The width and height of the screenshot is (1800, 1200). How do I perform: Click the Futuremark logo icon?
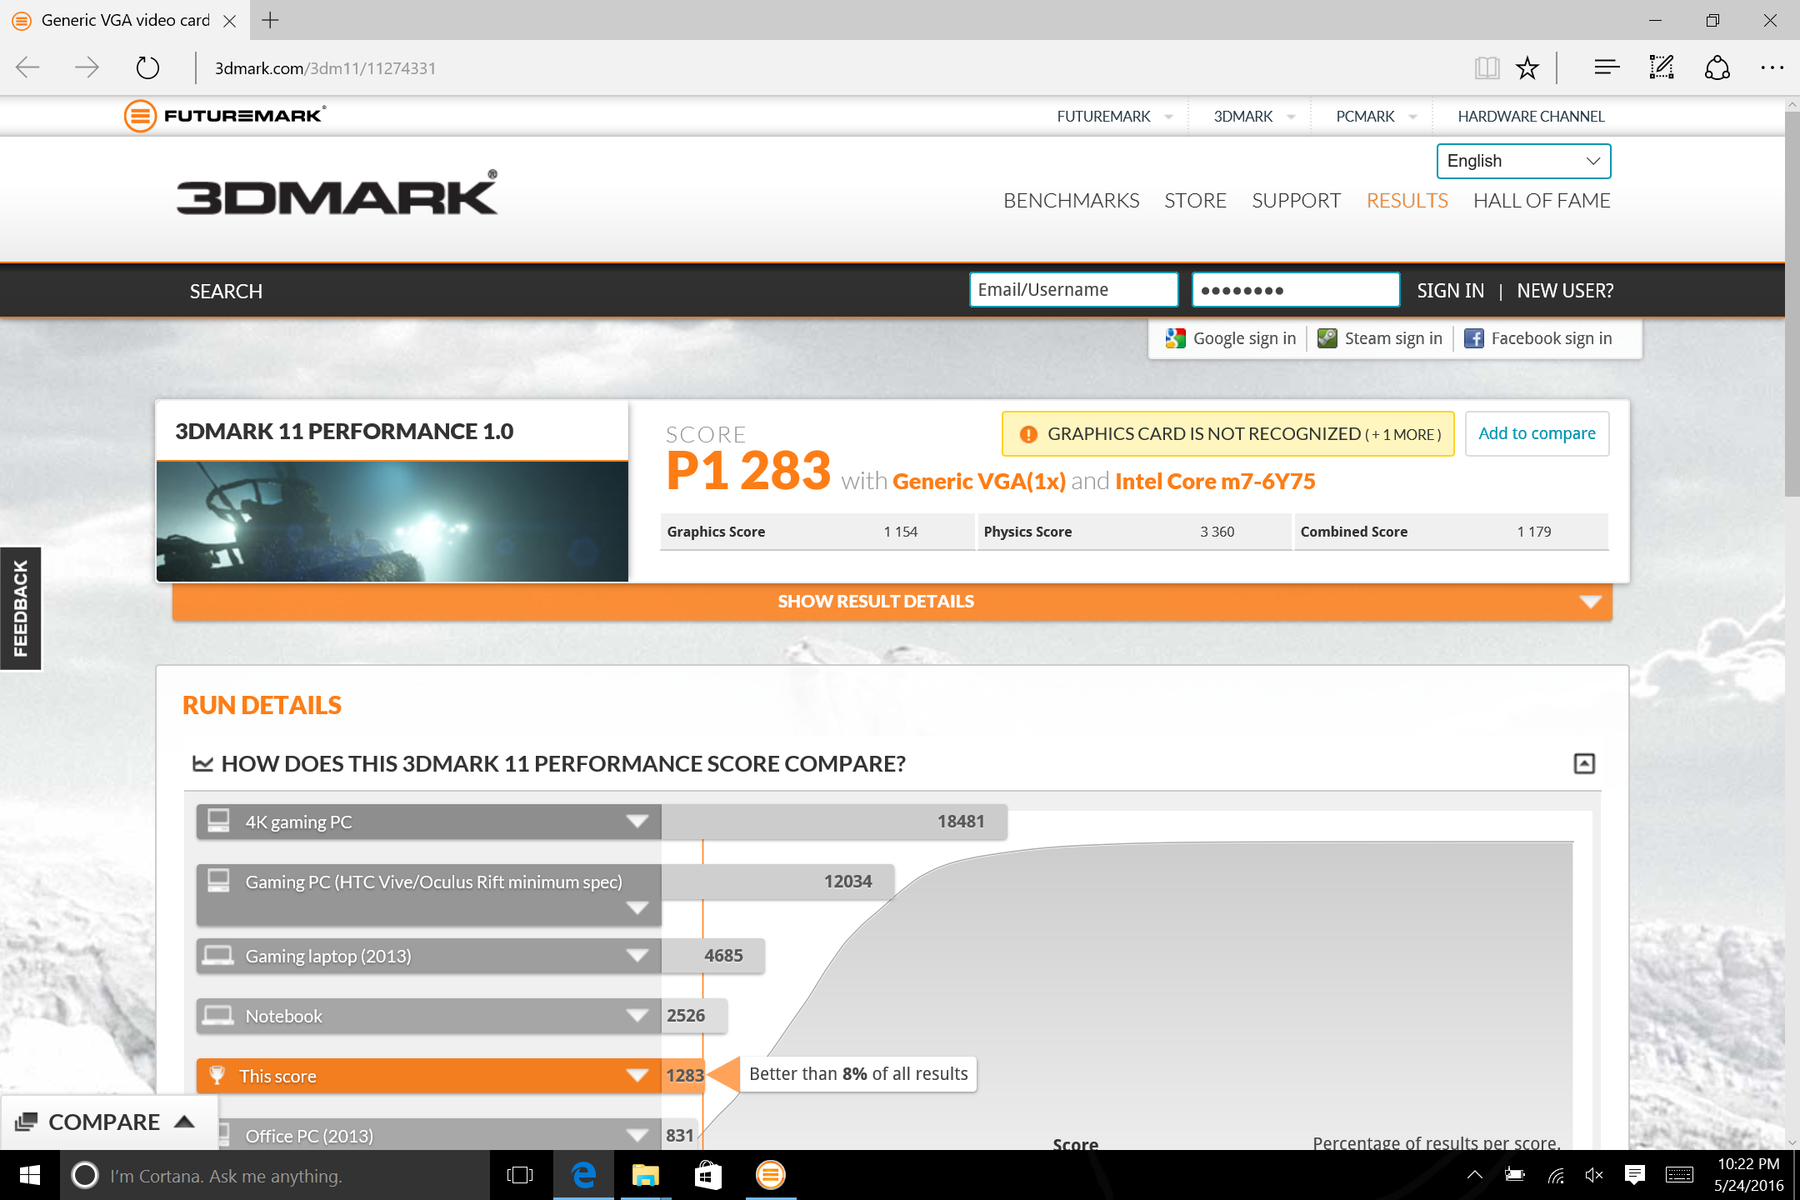[x=140, y=116]
